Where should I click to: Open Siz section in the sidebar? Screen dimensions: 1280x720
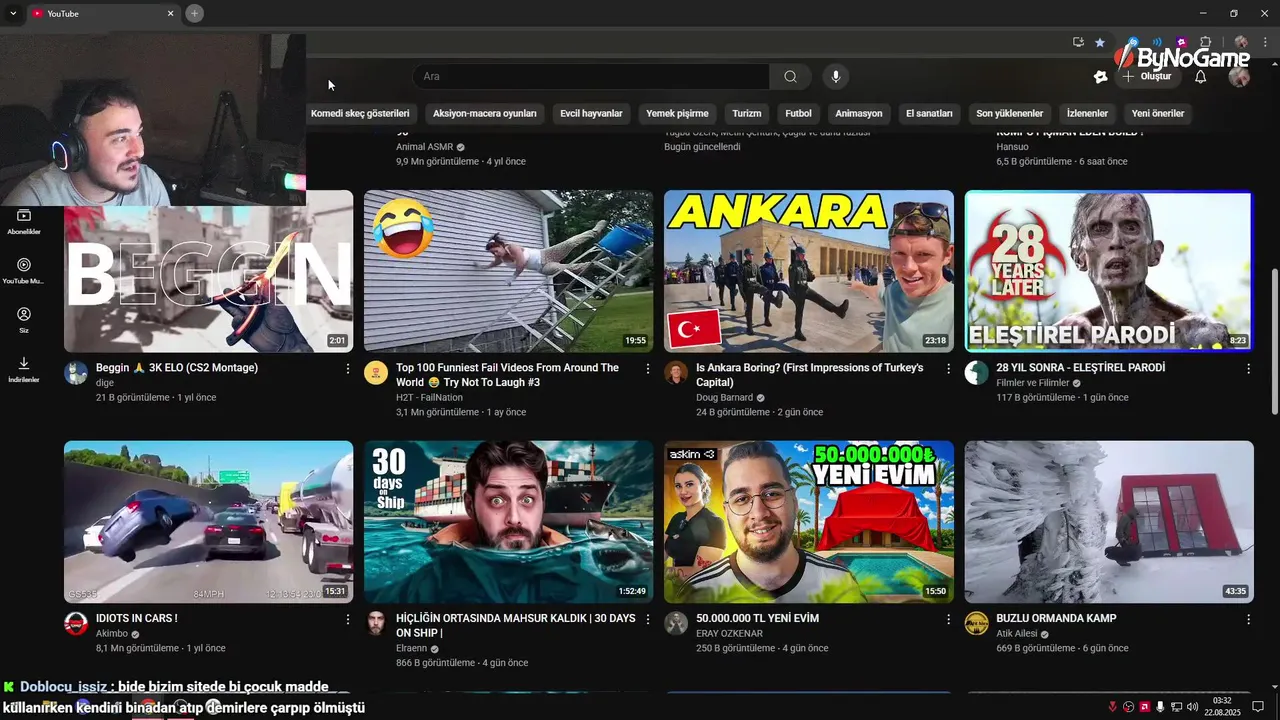24,320
